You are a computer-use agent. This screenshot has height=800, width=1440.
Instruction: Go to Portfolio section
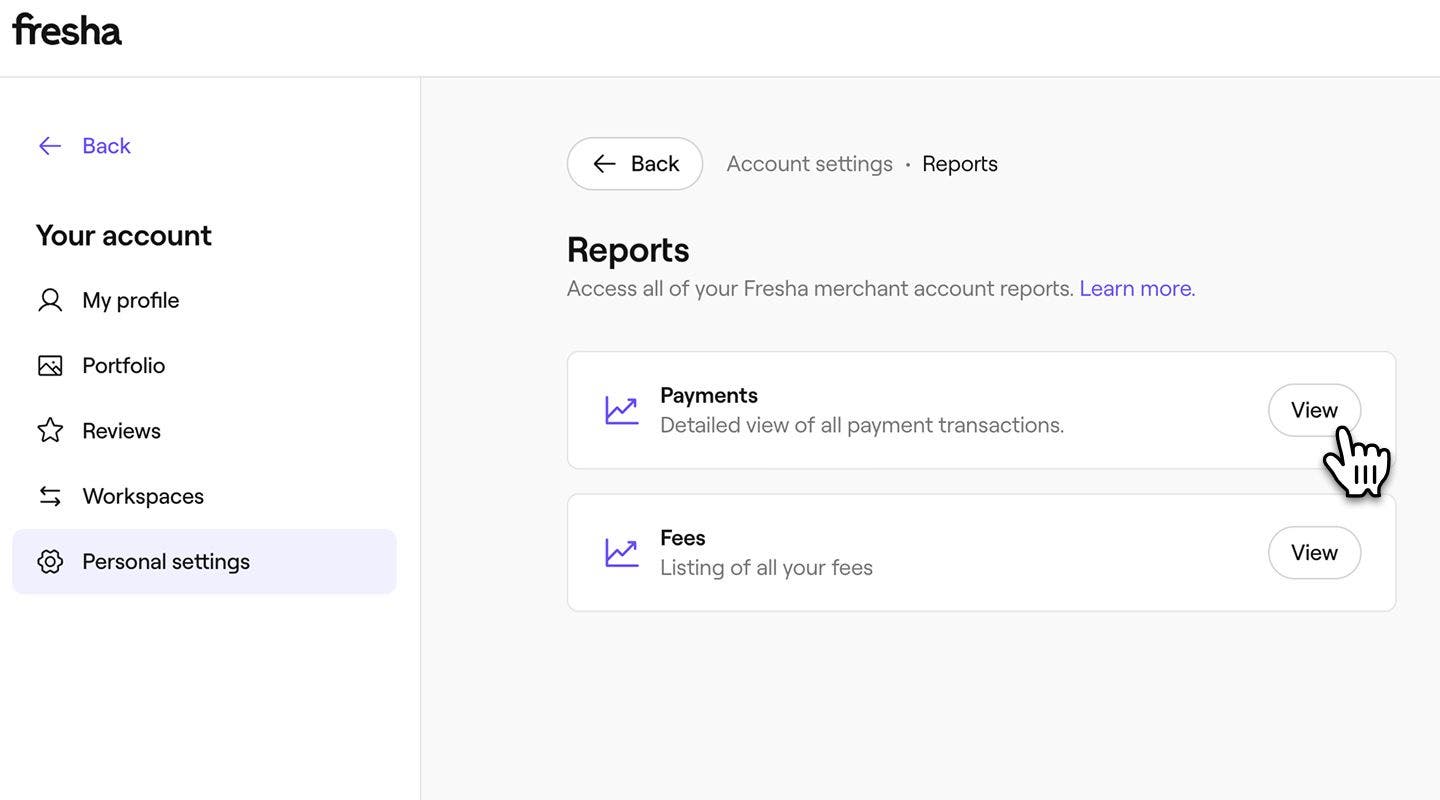[123, 366]
